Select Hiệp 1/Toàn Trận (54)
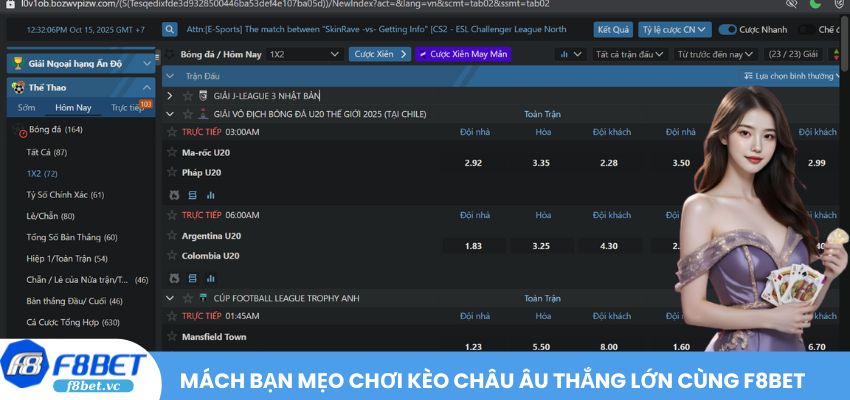The width and height of the screenshot is (850, 400). coord(67,259)
